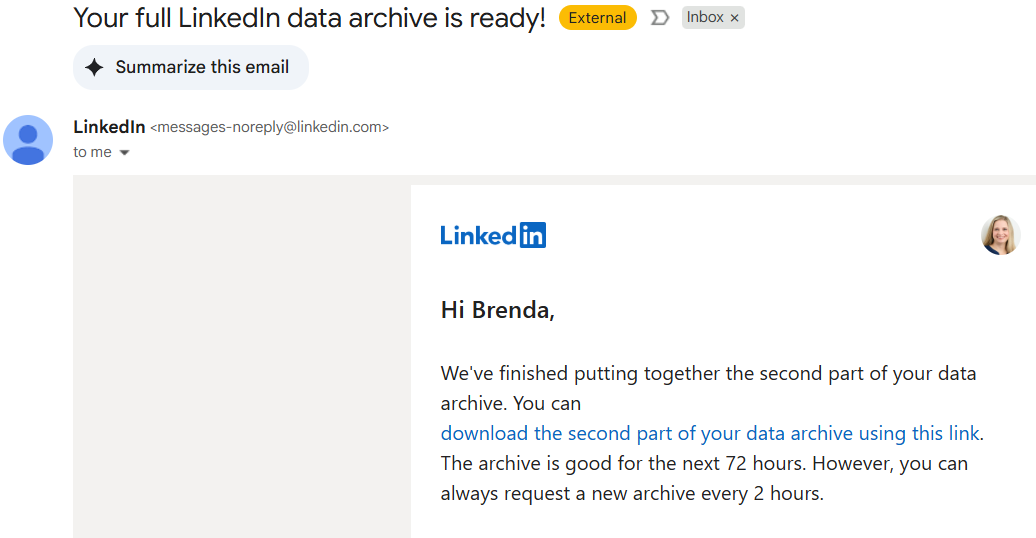Viewport: 1036px width, 538px height.
Task: Open the sender's default avatar icon
Action: (x=28, y=139)
